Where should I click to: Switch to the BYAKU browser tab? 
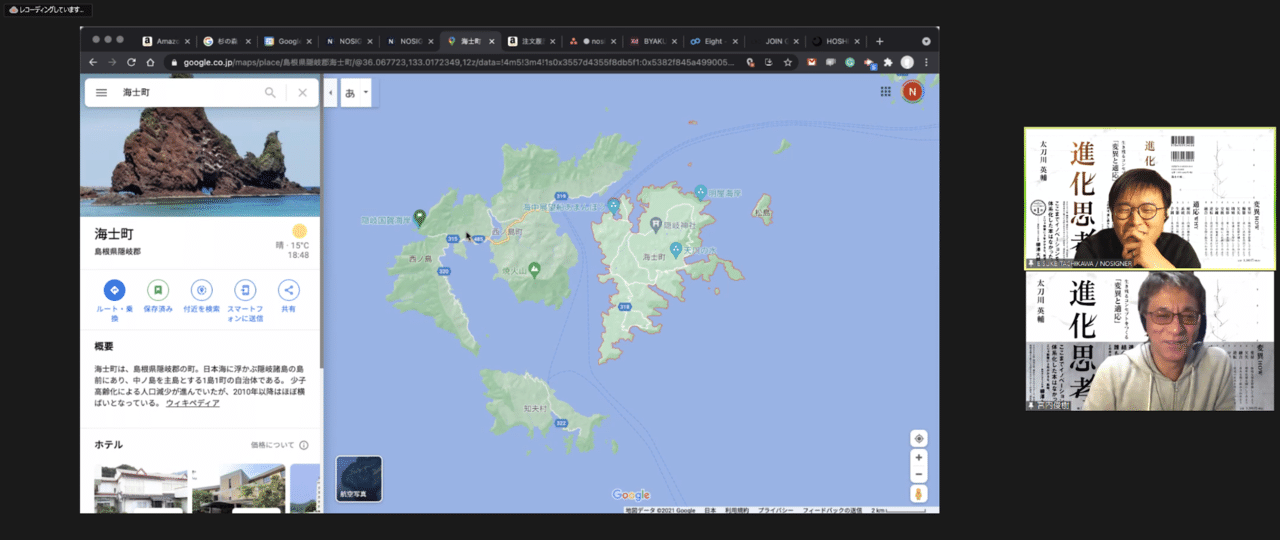pos(654,41)
